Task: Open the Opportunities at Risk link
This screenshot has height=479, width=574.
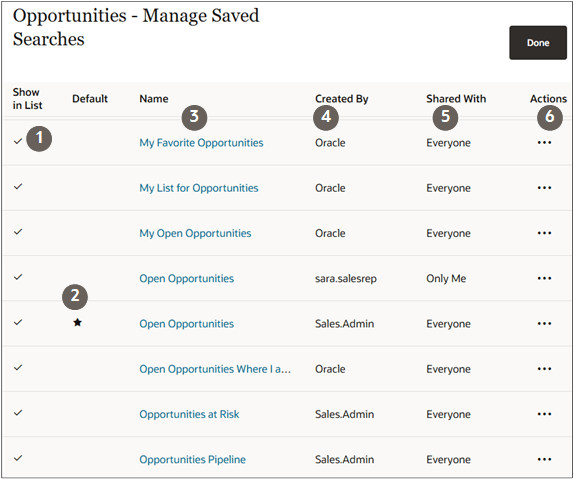Action: pyautogui.click(x=189, y=414)
